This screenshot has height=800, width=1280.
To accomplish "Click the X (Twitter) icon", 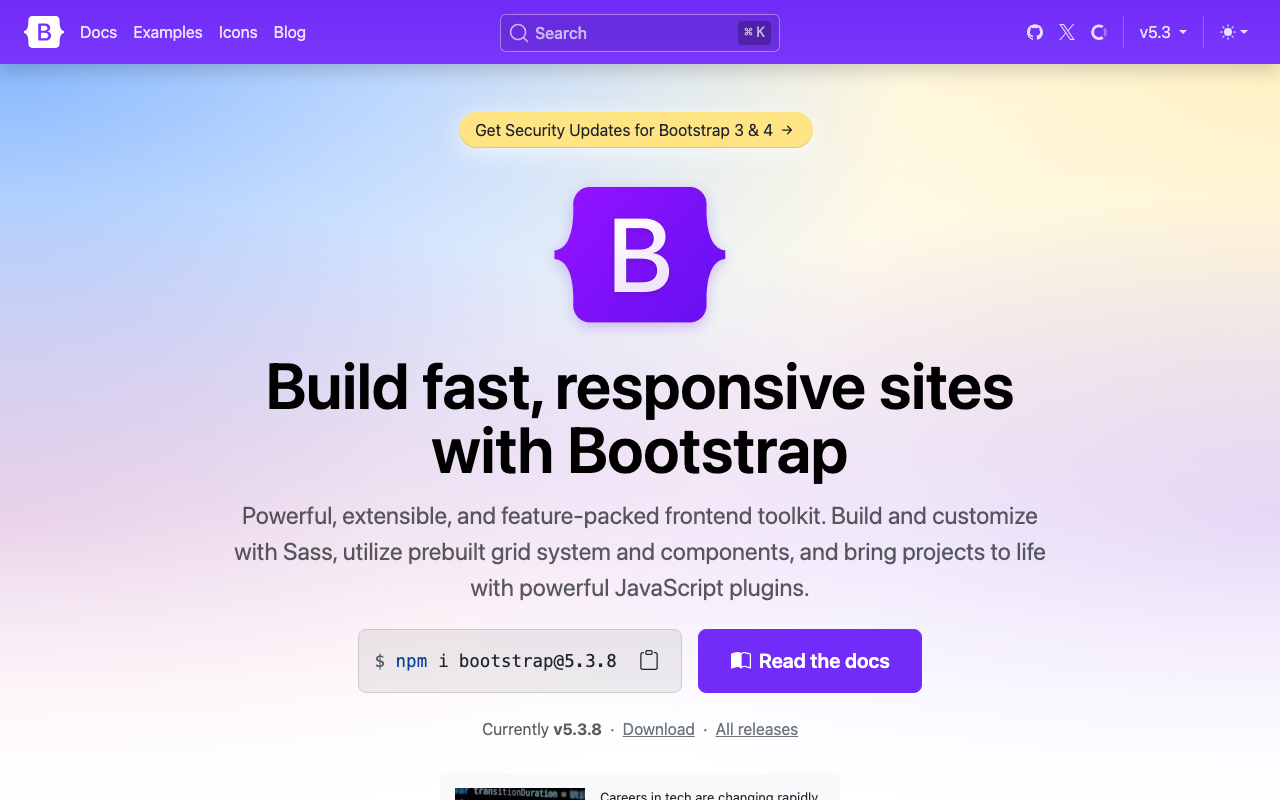I will (1066, 32).
